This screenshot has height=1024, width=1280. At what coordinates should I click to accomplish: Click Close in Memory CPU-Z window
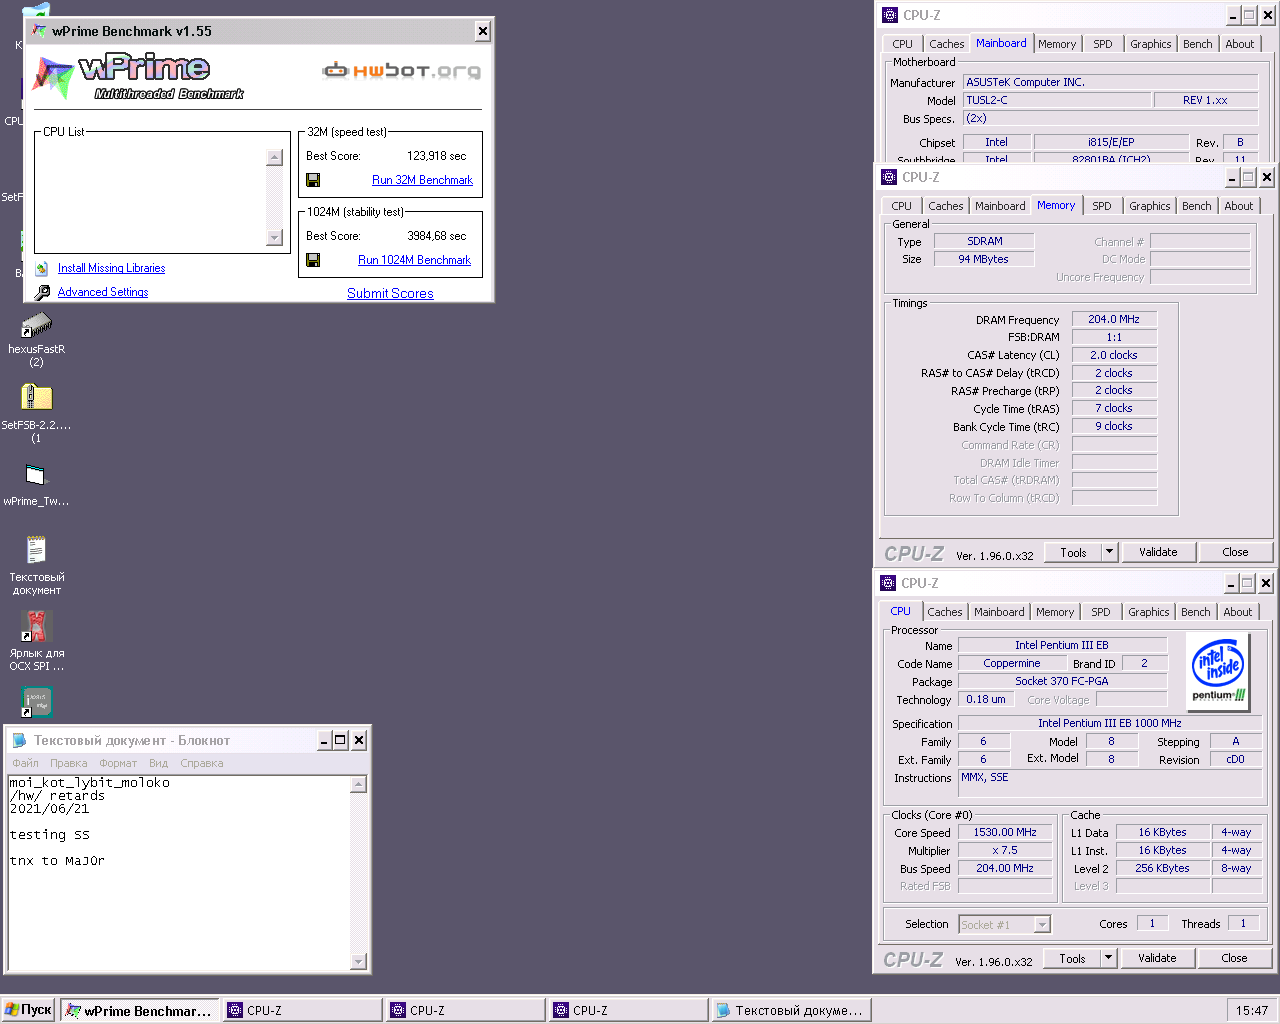coord(1235,552)
